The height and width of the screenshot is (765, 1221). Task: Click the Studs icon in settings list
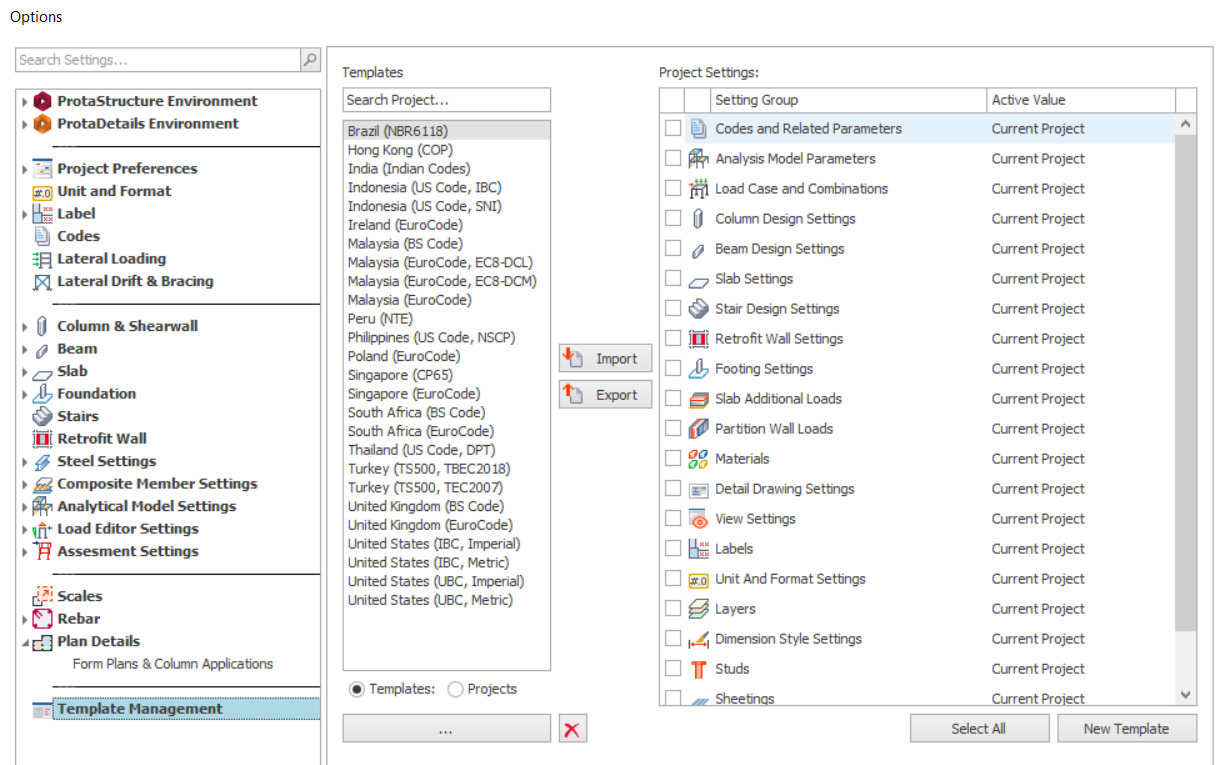pos(699,669)
